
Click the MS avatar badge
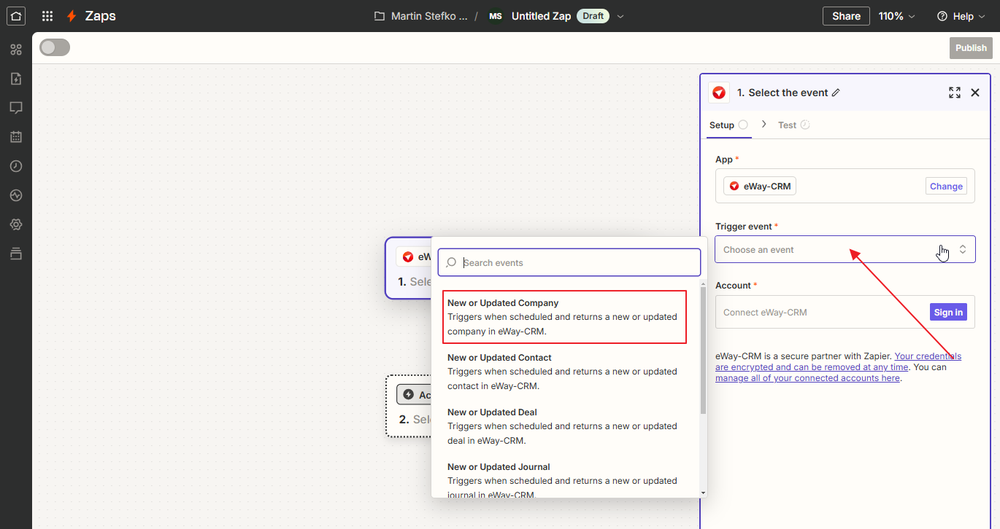tap(496, 16)
